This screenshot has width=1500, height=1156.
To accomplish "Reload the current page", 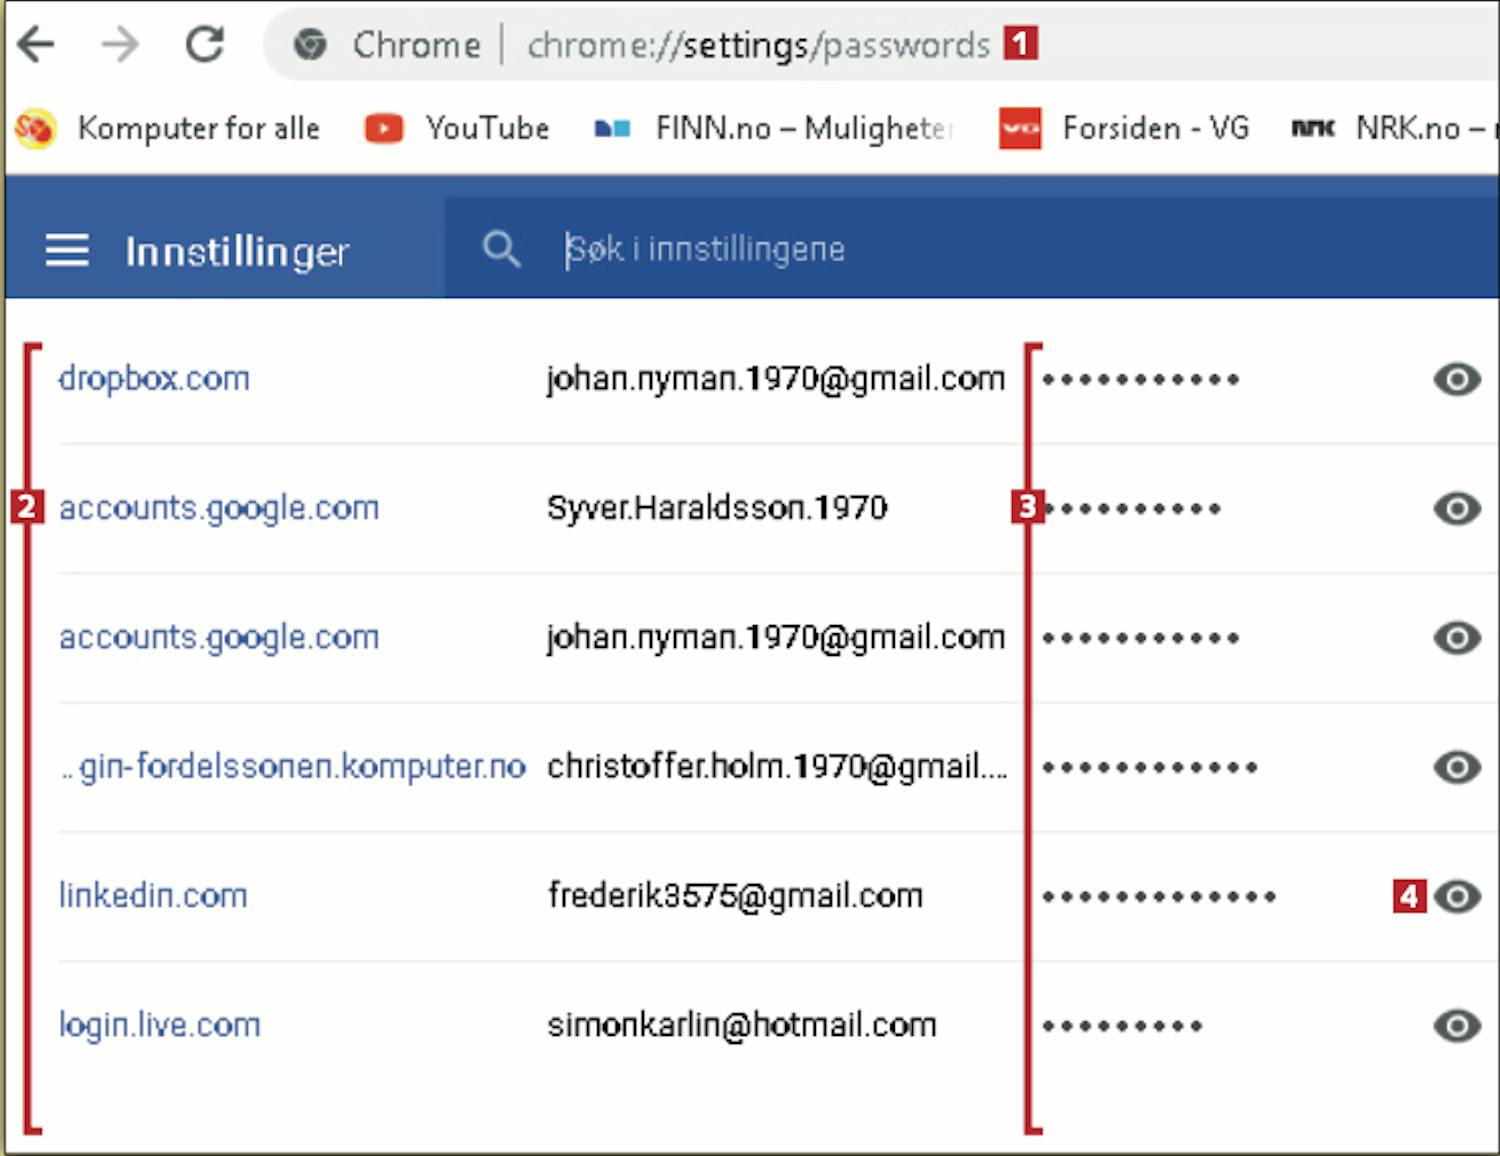I will 206,44.
